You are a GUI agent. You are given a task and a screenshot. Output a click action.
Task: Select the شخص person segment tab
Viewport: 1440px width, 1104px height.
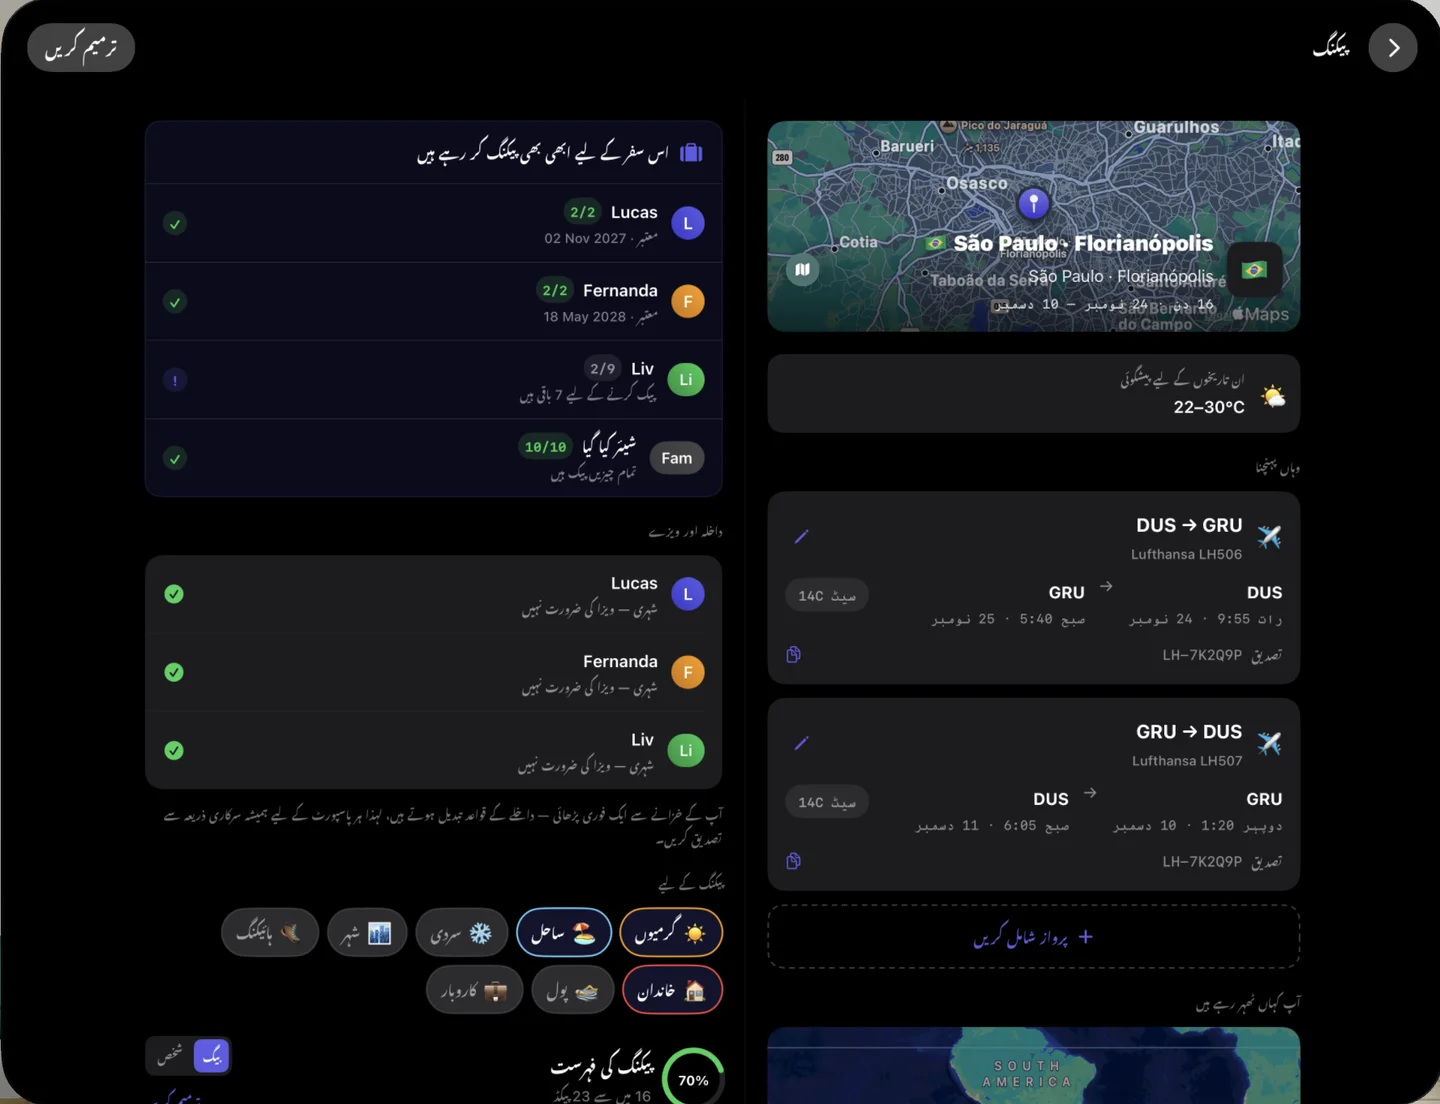[x=170, y=1055]
